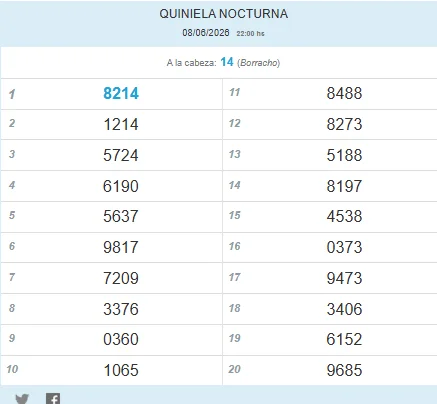Select position 9 number 0360
Viewport: 437px width, 404px height.
coord(121,339)
